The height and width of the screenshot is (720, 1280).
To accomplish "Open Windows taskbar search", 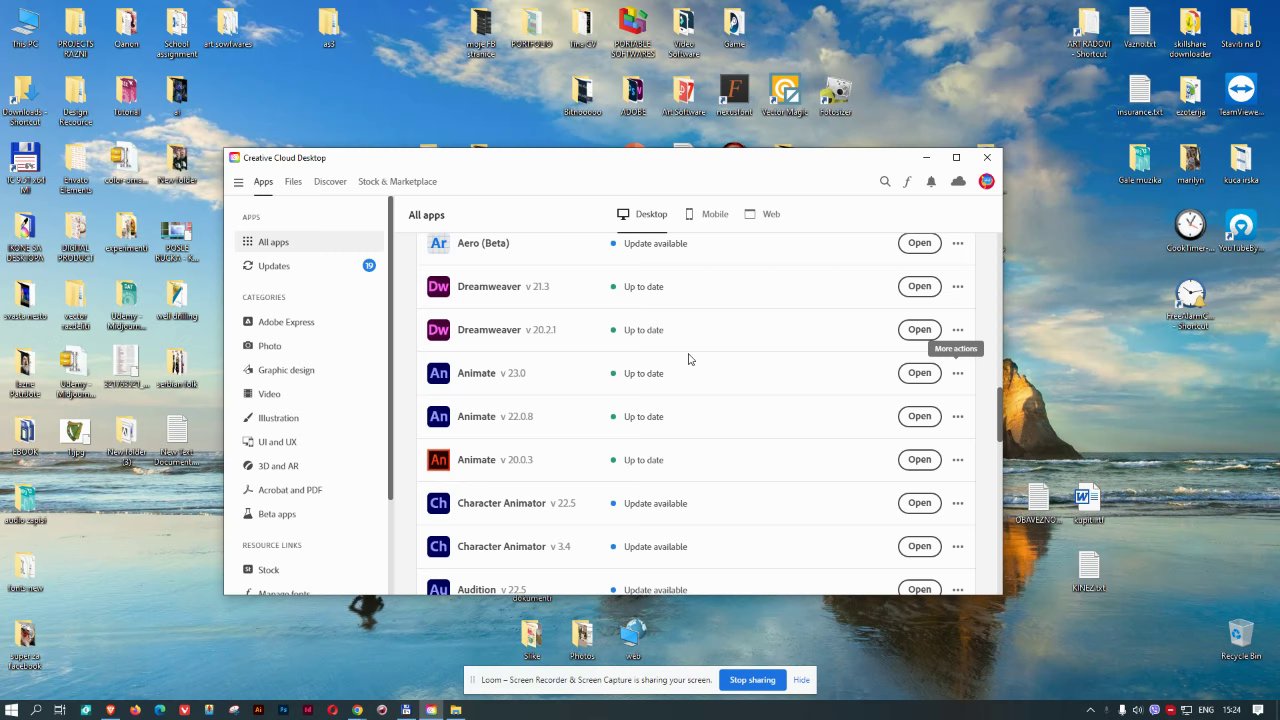I will (x=36, y=710).
